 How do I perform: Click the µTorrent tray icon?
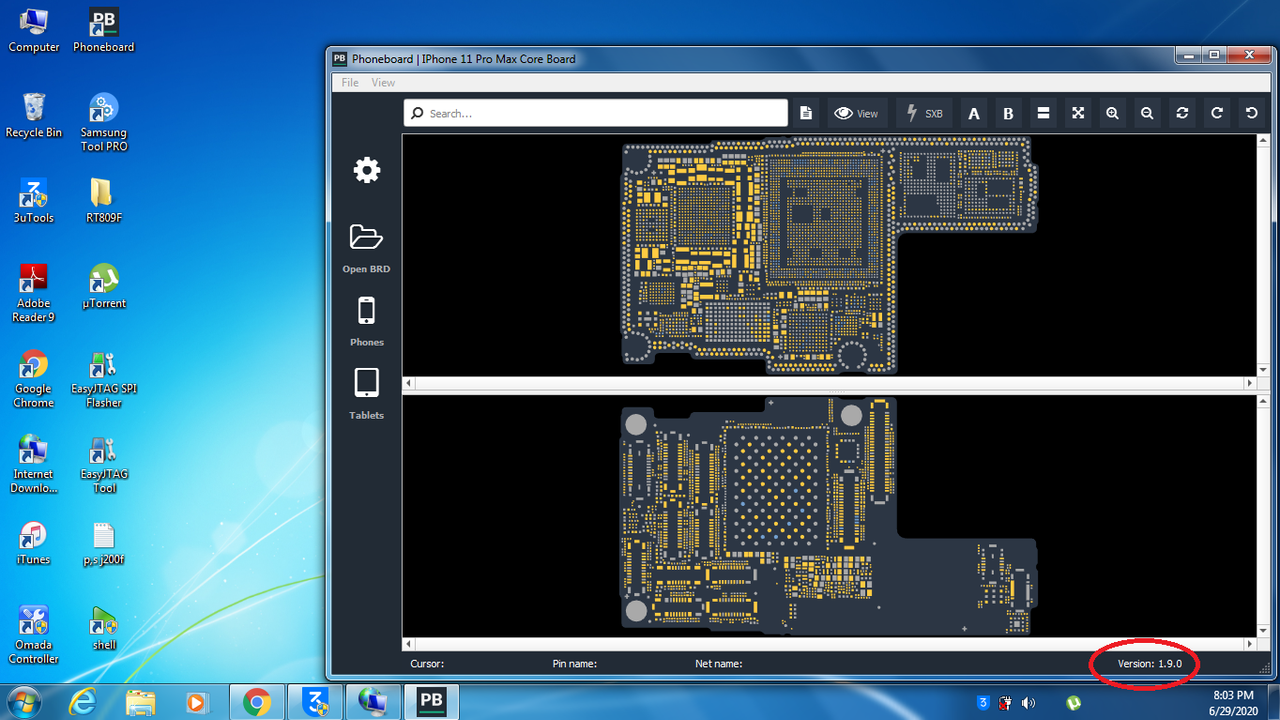click(x=1075, y=703)
